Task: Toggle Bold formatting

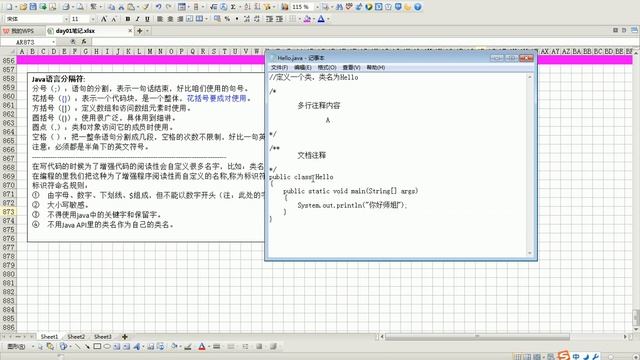Action: click(128, 19)
